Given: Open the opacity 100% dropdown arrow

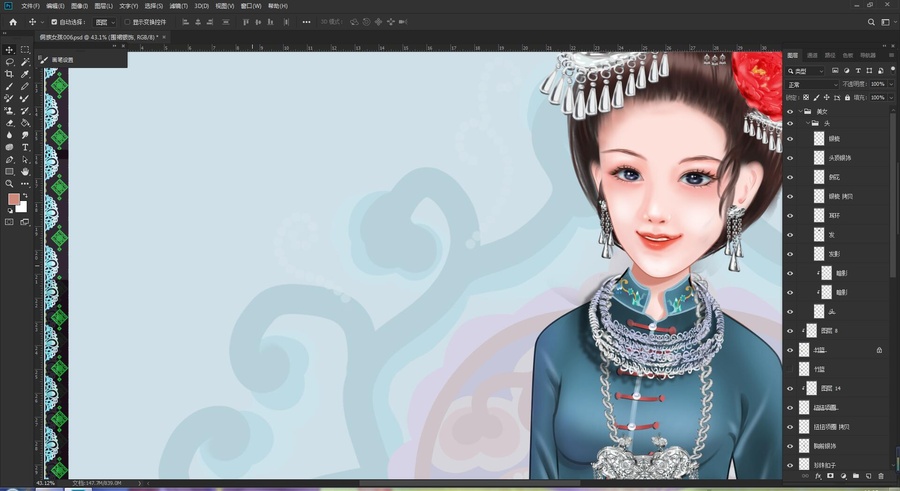Looking at the screenshot, I should 891,84.
